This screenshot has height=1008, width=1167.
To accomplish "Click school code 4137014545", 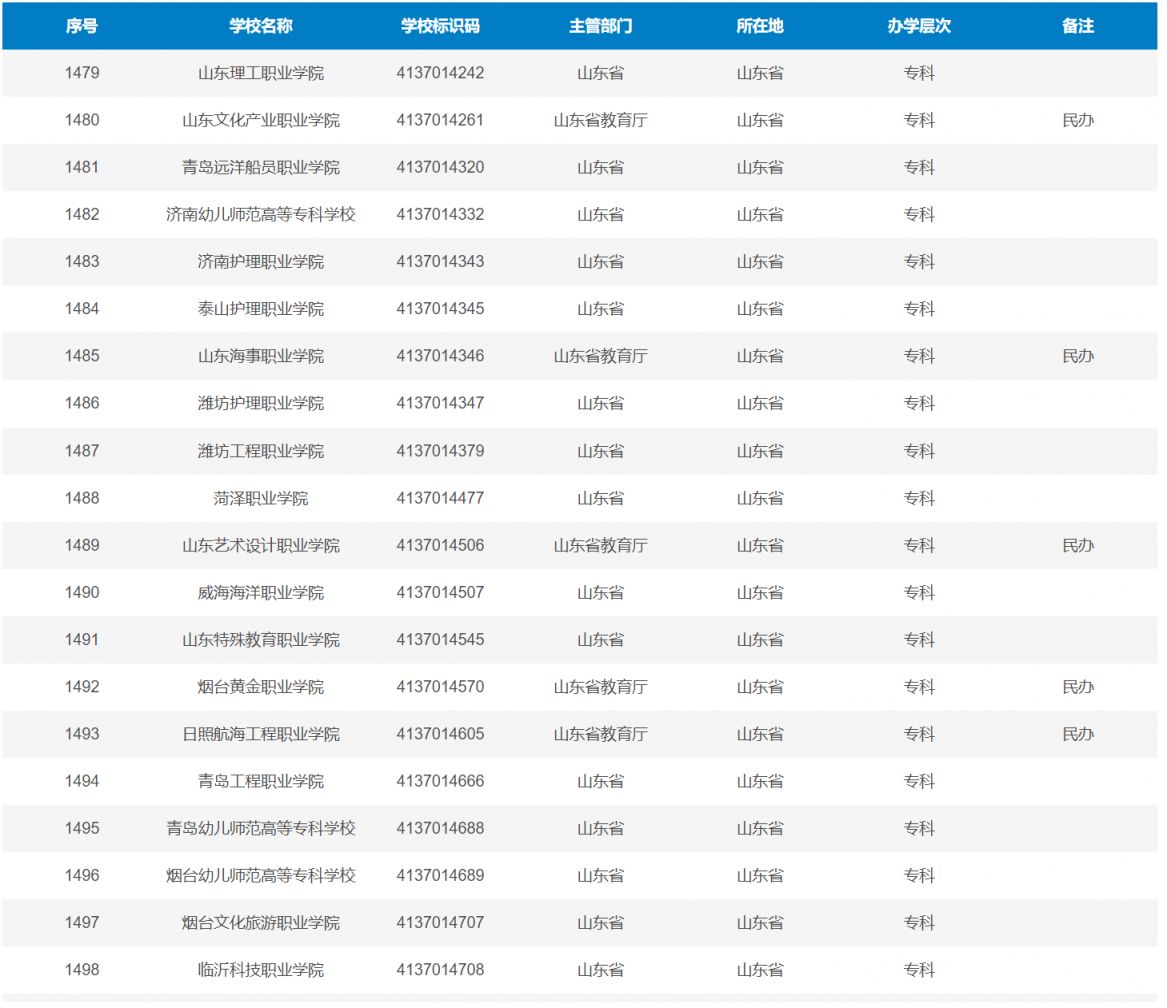I will click(x=440, y=639).
